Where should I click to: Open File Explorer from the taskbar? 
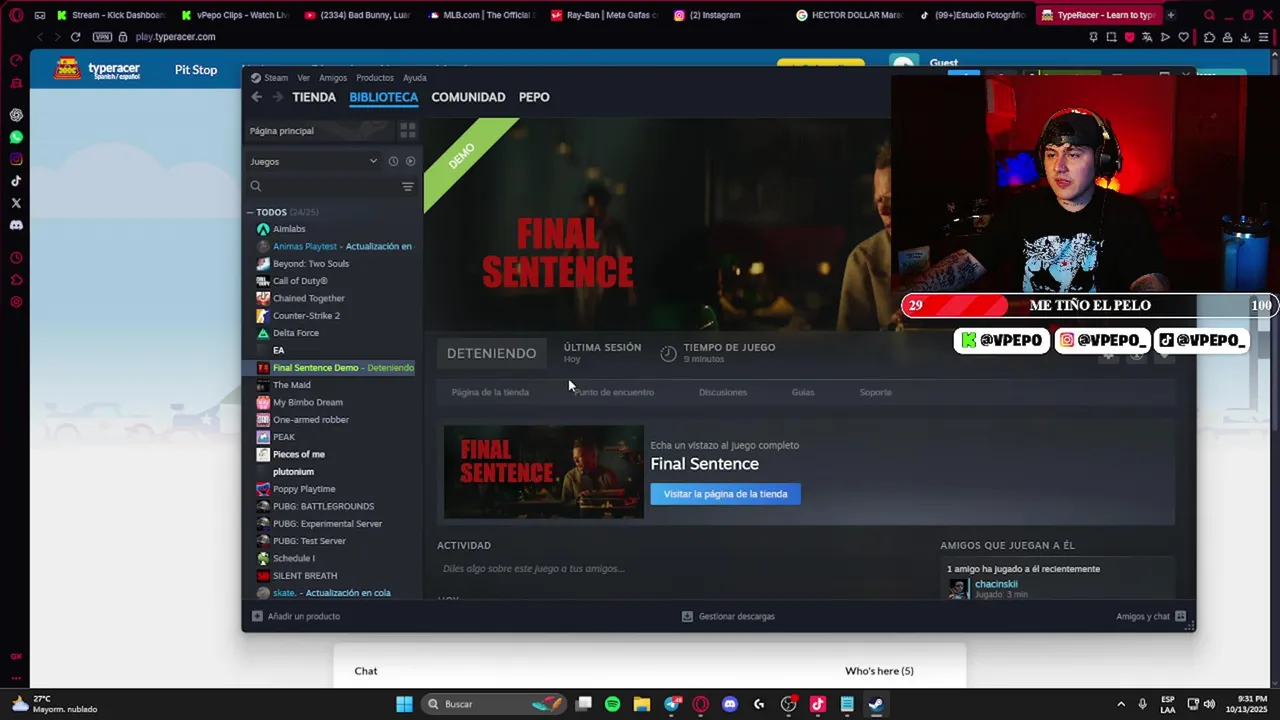642,704
